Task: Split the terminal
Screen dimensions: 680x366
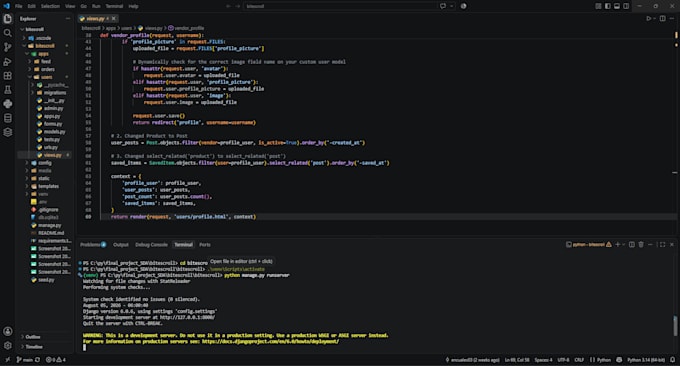Action: click(632, 245)
